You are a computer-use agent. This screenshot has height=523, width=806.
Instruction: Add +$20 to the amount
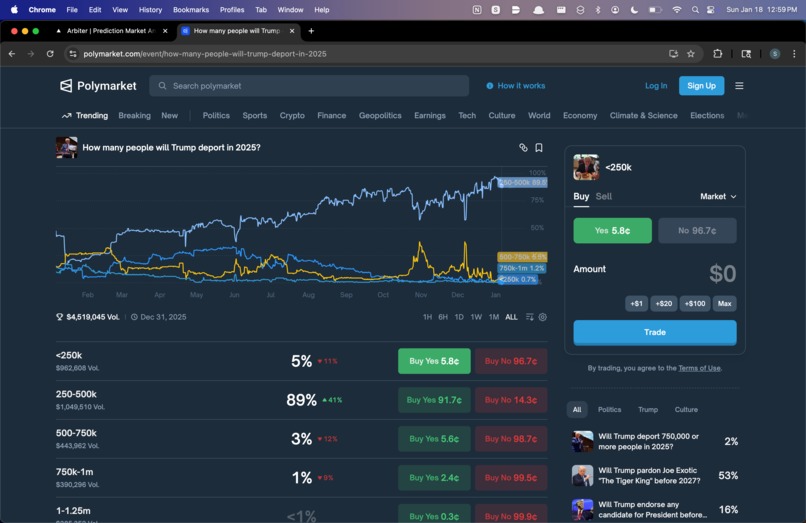(x=664, y=304)
